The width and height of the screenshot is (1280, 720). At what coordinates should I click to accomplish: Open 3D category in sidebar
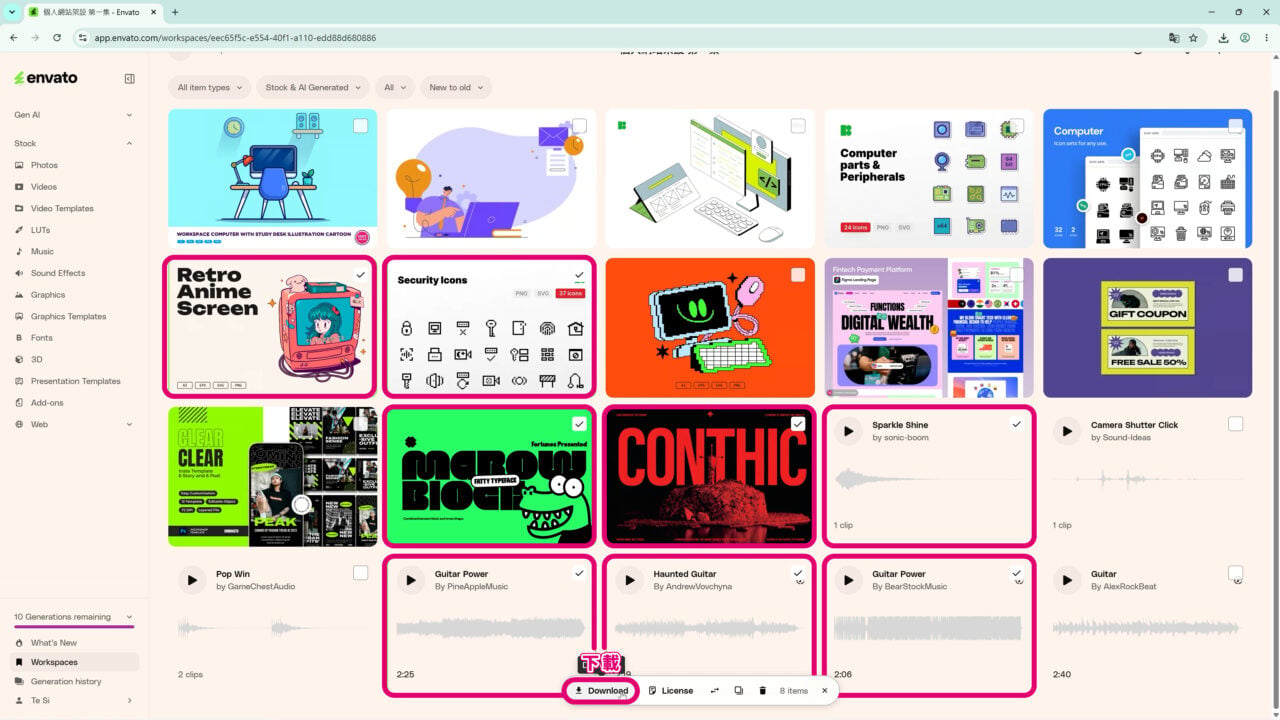[x=37, y=359]
